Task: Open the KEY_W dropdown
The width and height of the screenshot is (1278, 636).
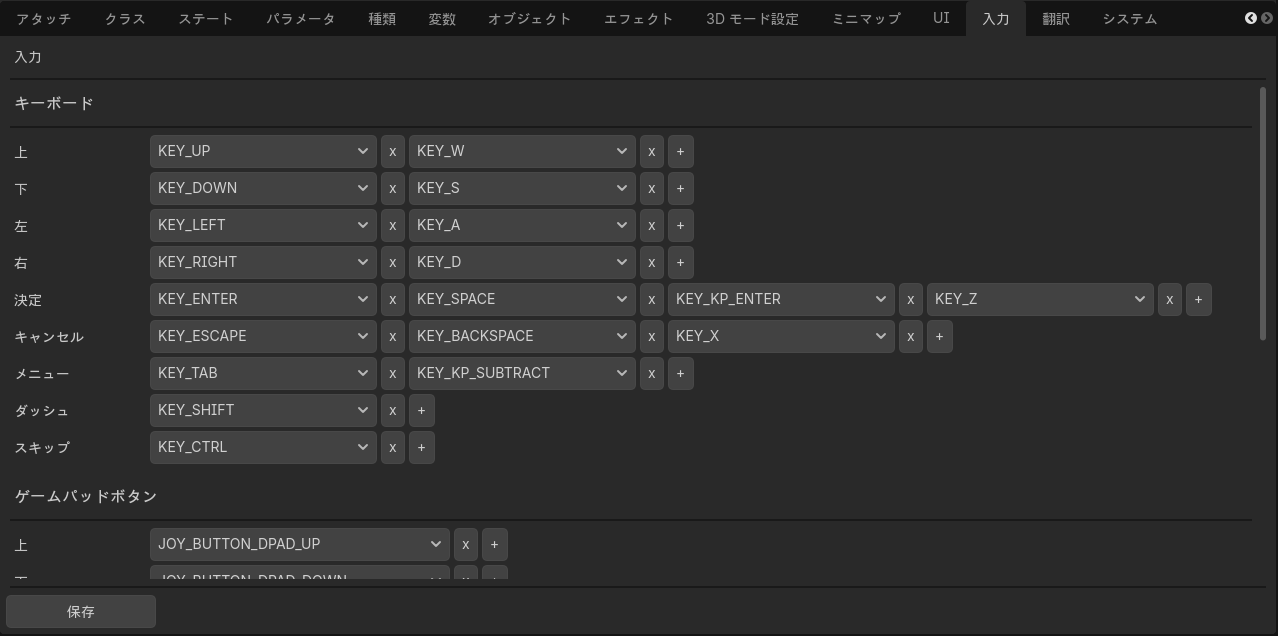Action: 522,151
